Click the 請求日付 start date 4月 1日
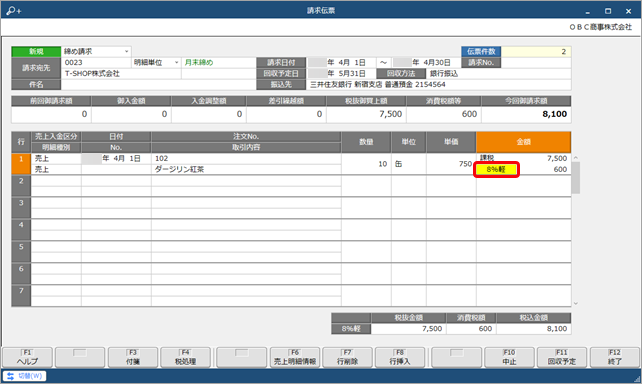642x384 pixels. (x=341, y=63)
